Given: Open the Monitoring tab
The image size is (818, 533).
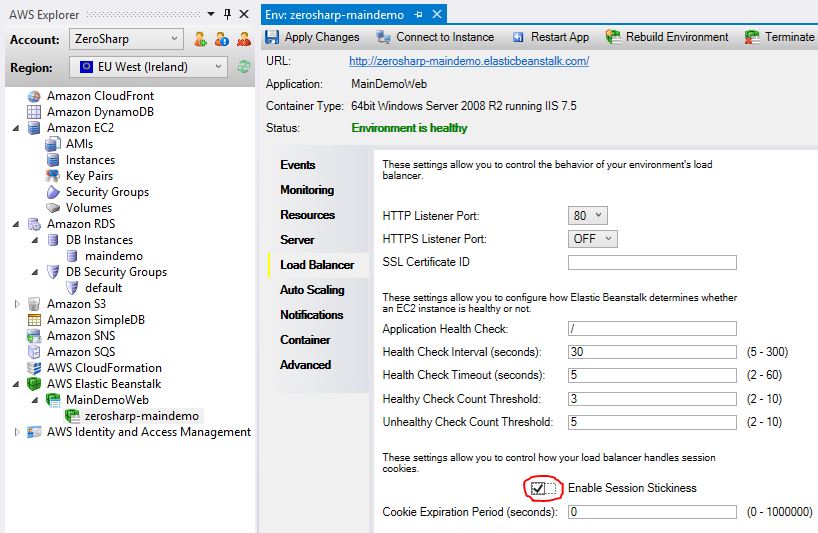Looking at the screenshot, I should point(307,190).
